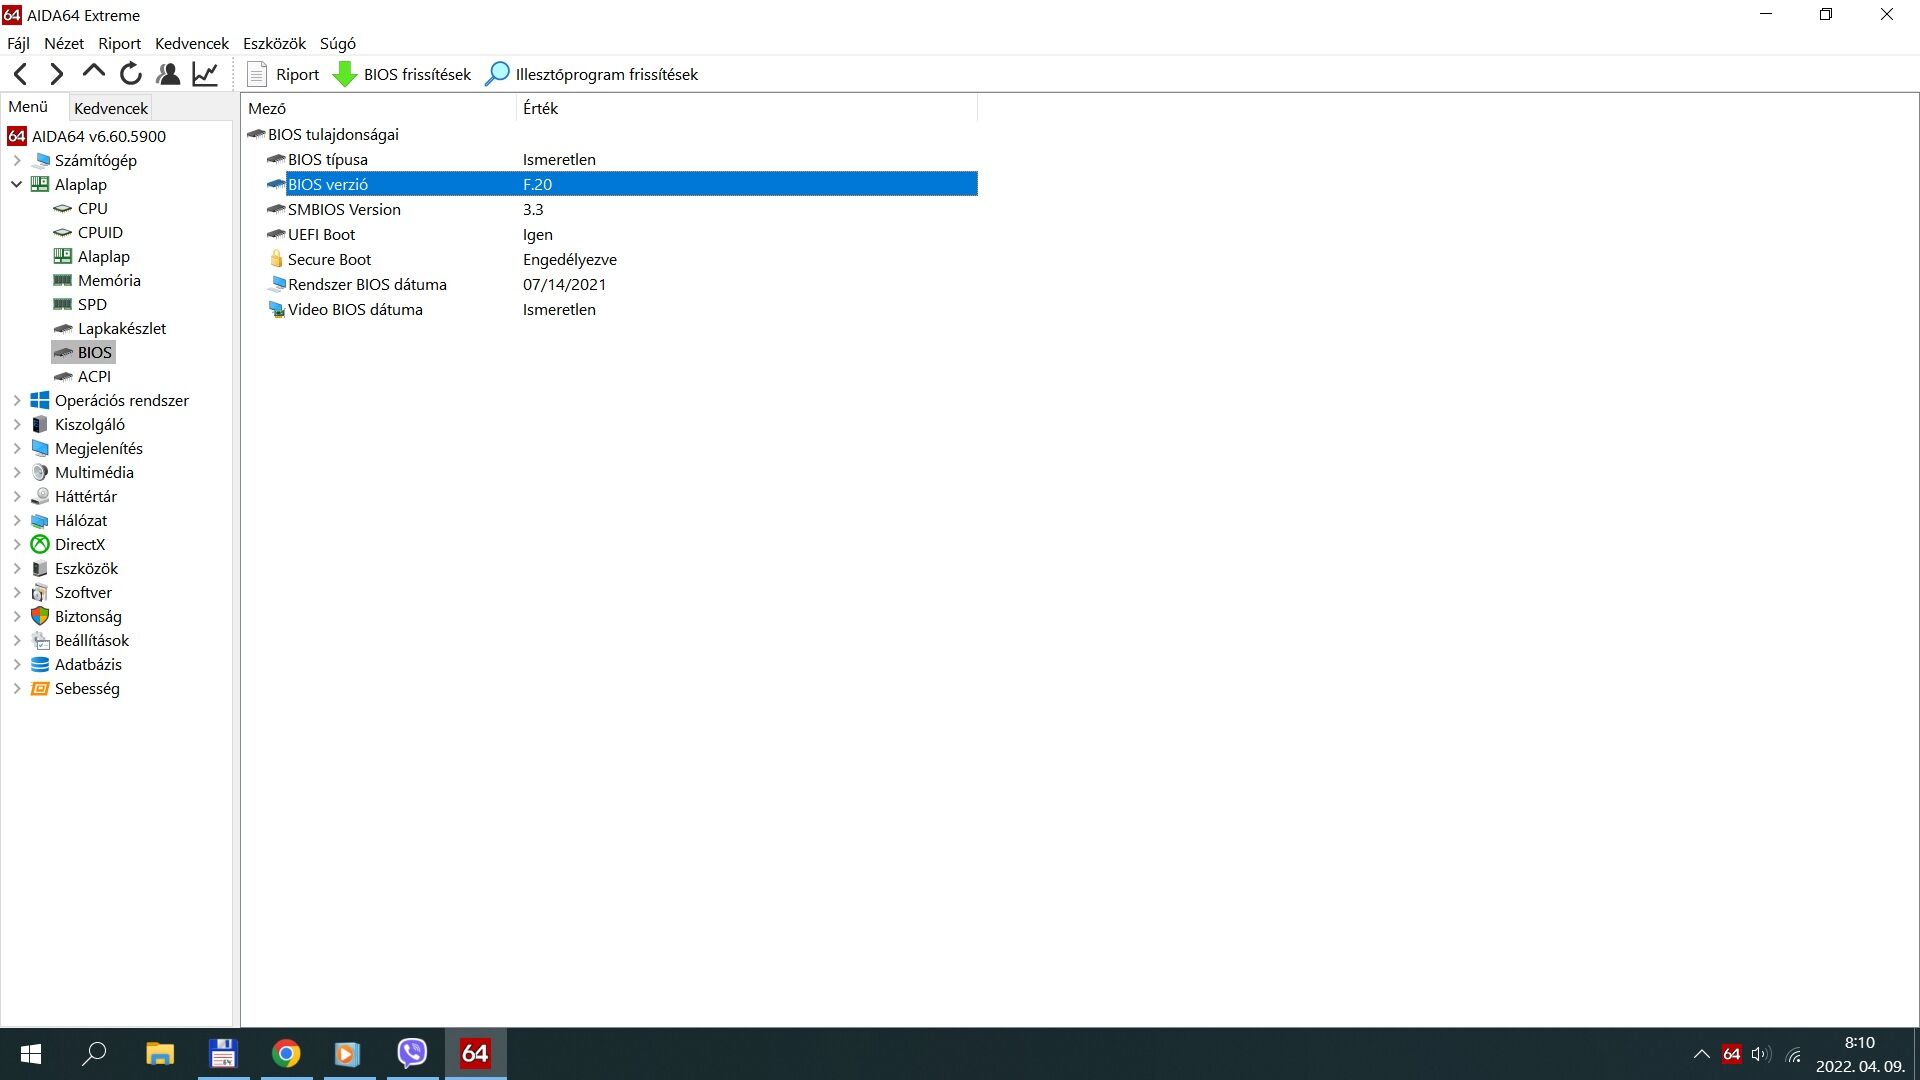1920x1080 pixels.
Task: Click the Secure Boot lock icon
Action: click(277, 259)
